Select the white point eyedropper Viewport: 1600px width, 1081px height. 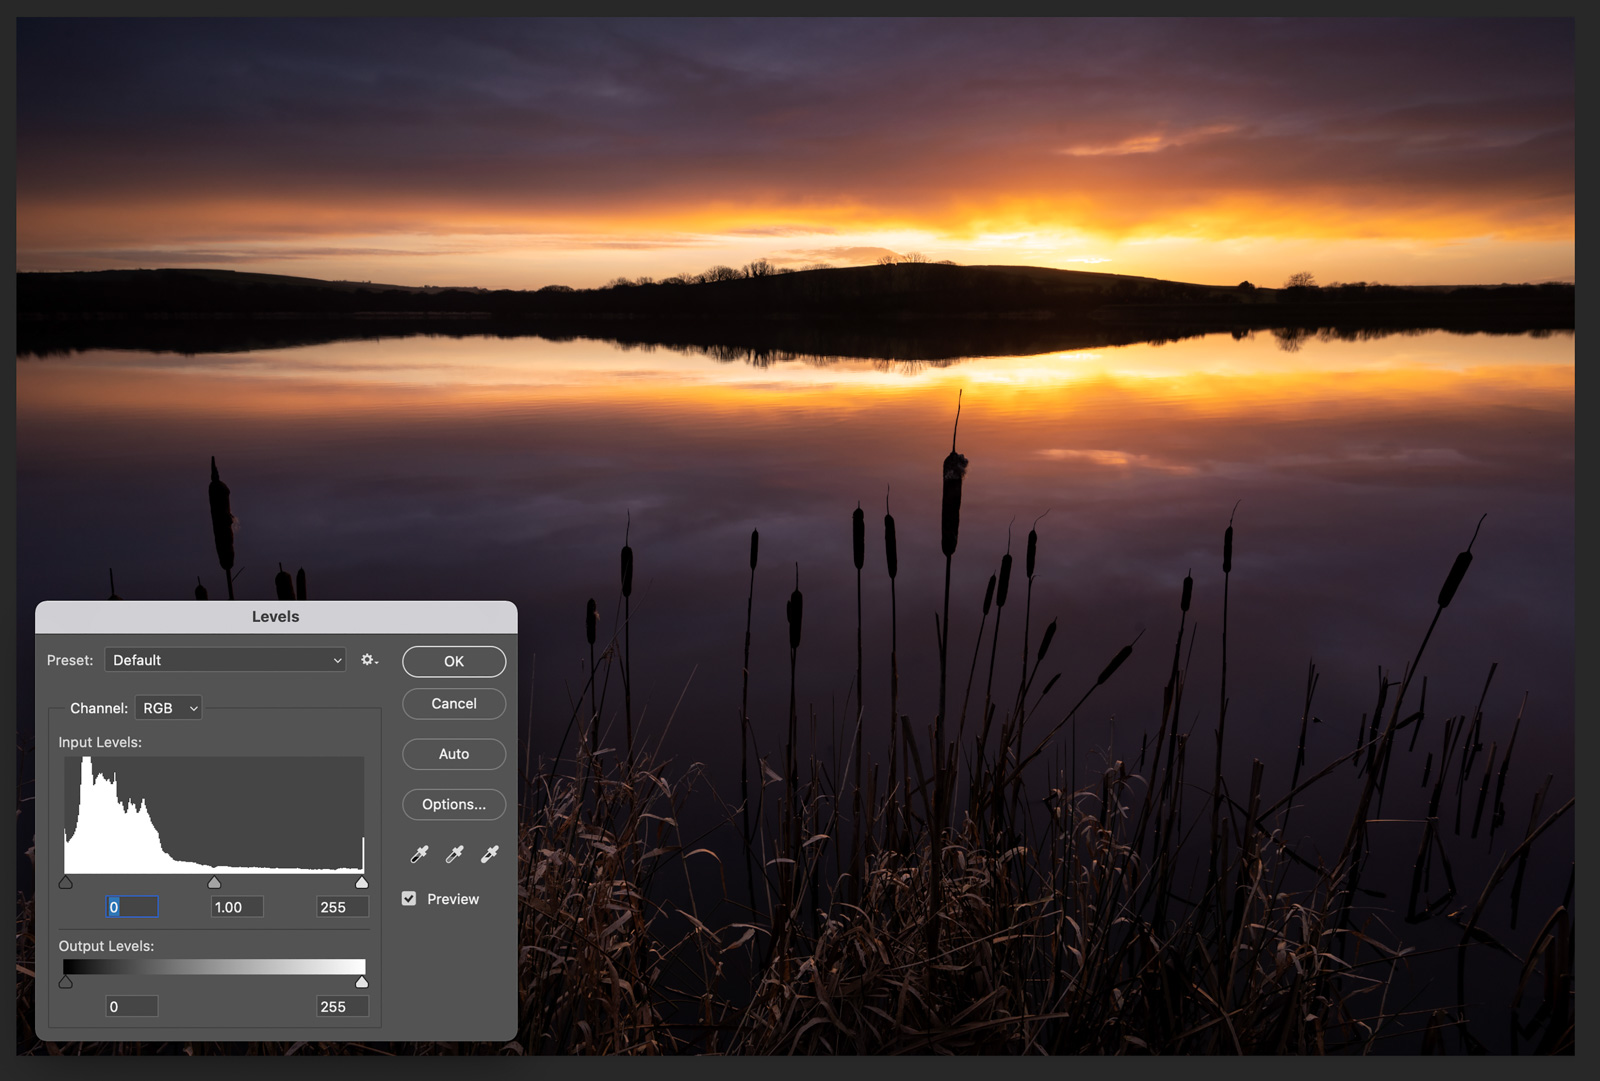488,854
